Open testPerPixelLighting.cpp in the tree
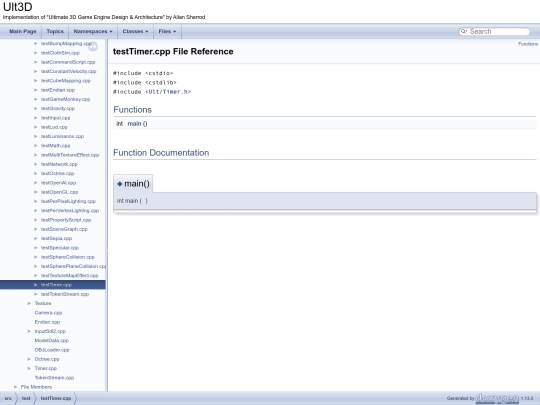This screenshot has width=540, height=405. (68, 201)
